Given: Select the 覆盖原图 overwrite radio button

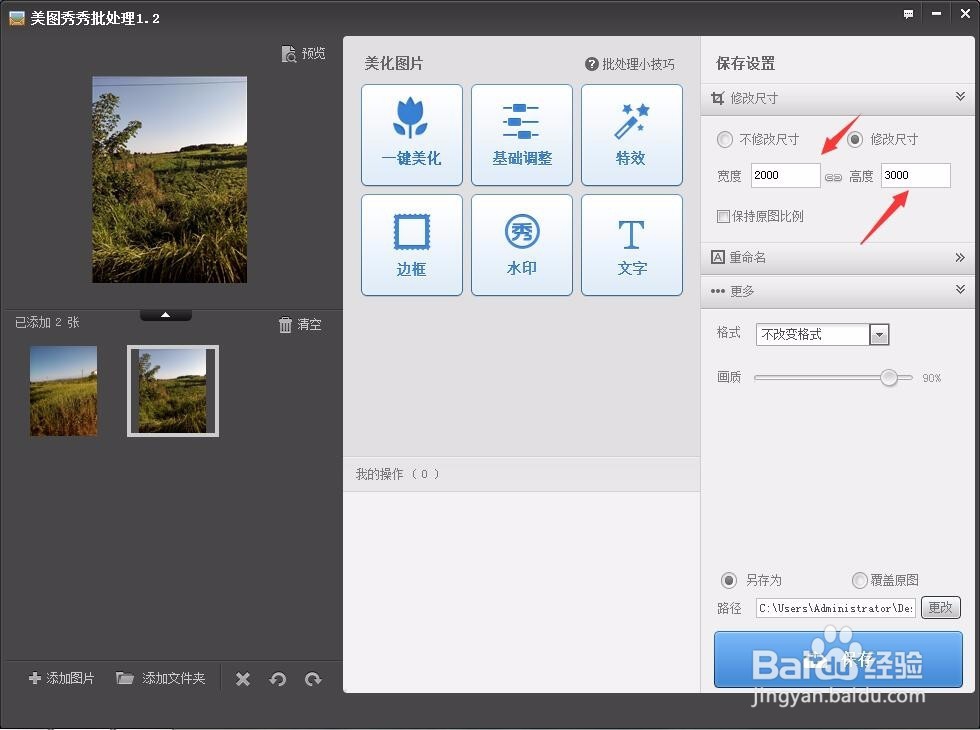Looking at the screenshot, I should click(860, 581).
